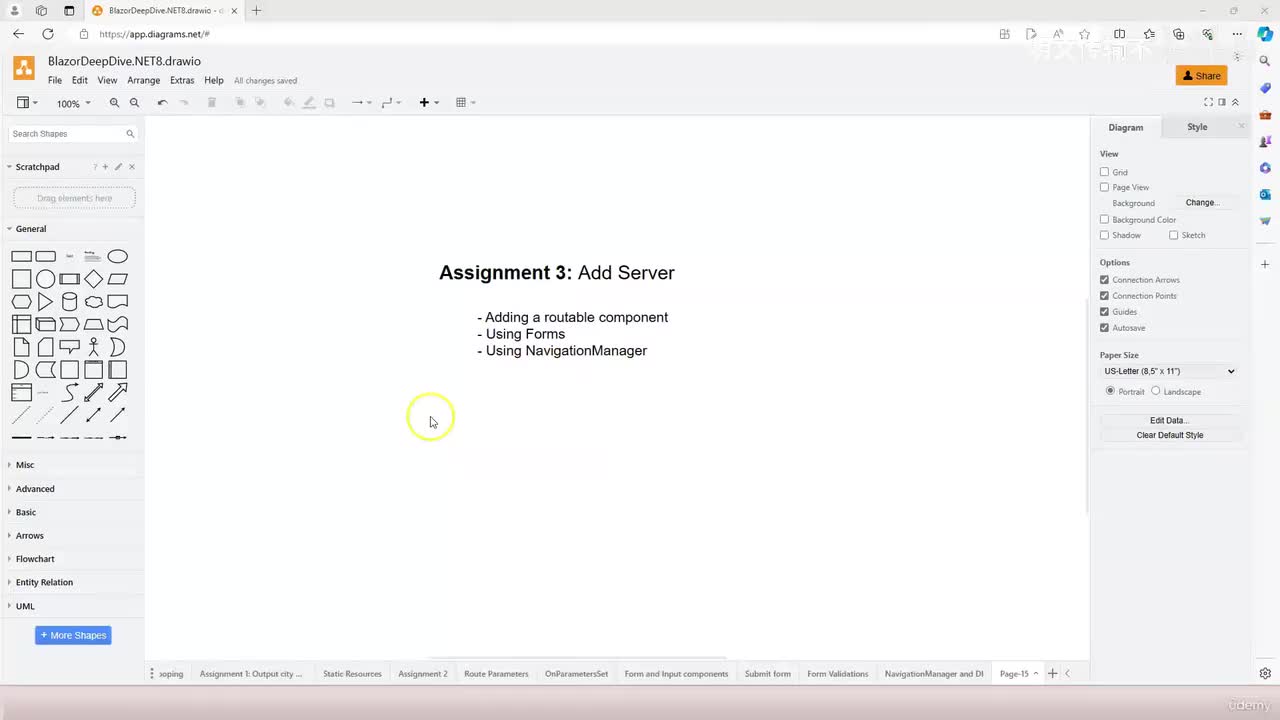The image size is (1280, 720).
Task: Select the diamond shape in General
Action: coord(94,279)
